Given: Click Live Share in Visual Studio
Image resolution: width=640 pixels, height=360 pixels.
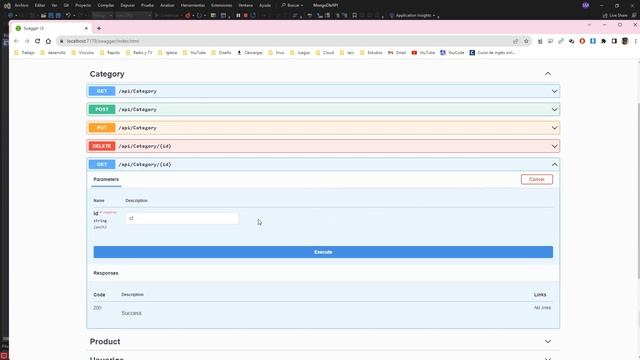Looking at the screenshot, I should click(x=615, y=16).
